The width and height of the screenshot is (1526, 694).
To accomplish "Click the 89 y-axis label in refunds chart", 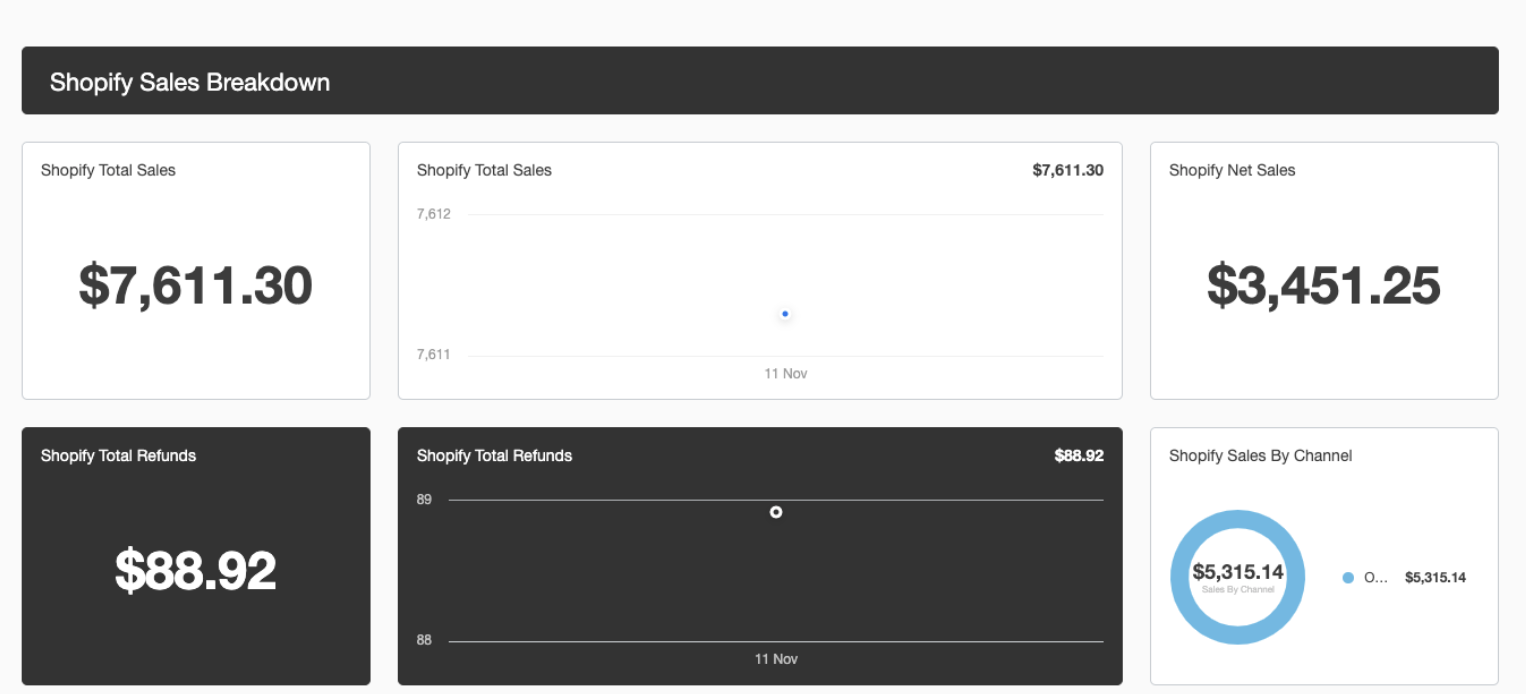I will tap(424, 499).
